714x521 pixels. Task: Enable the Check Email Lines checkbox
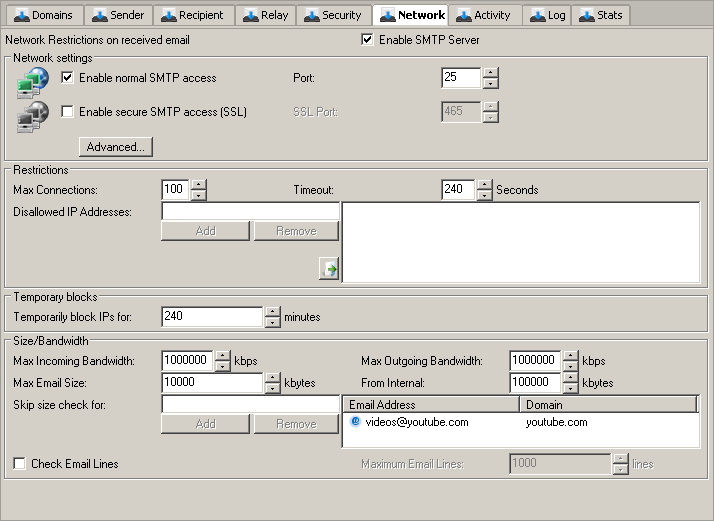pyautogui.click(x=19, y=464)
